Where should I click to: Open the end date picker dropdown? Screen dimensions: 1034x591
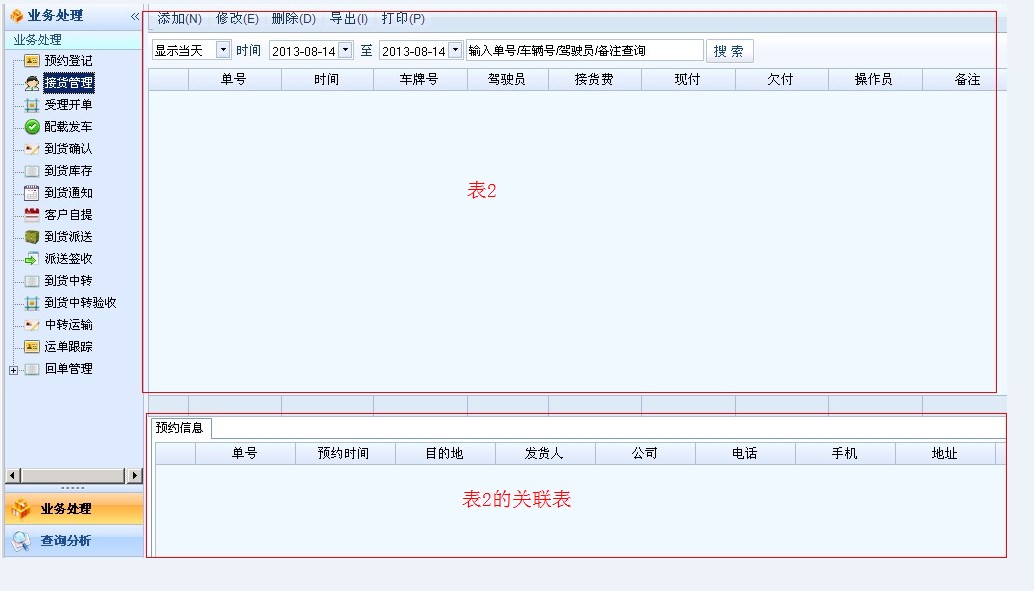pos(455,50)
